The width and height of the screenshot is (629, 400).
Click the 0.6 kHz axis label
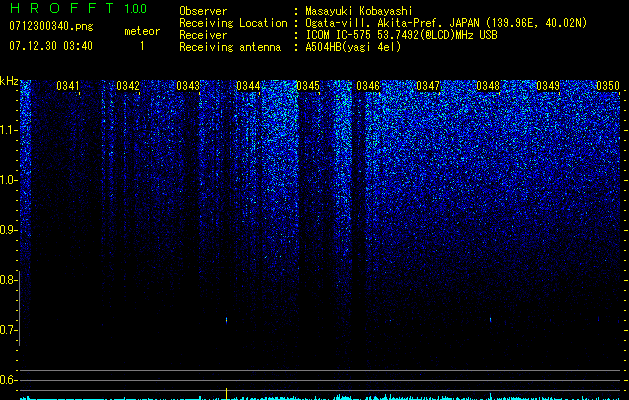[9, 380]
